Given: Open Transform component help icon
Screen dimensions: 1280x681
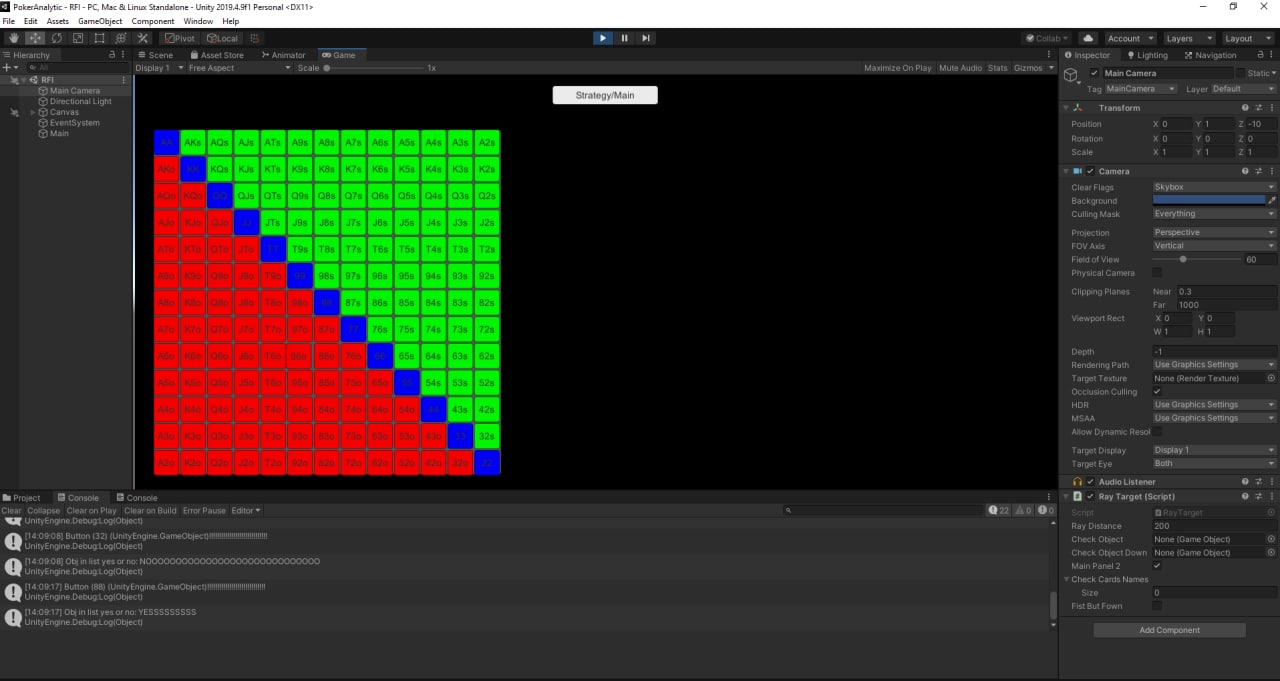Looking at the screenshot, I should coord(1245,107).
